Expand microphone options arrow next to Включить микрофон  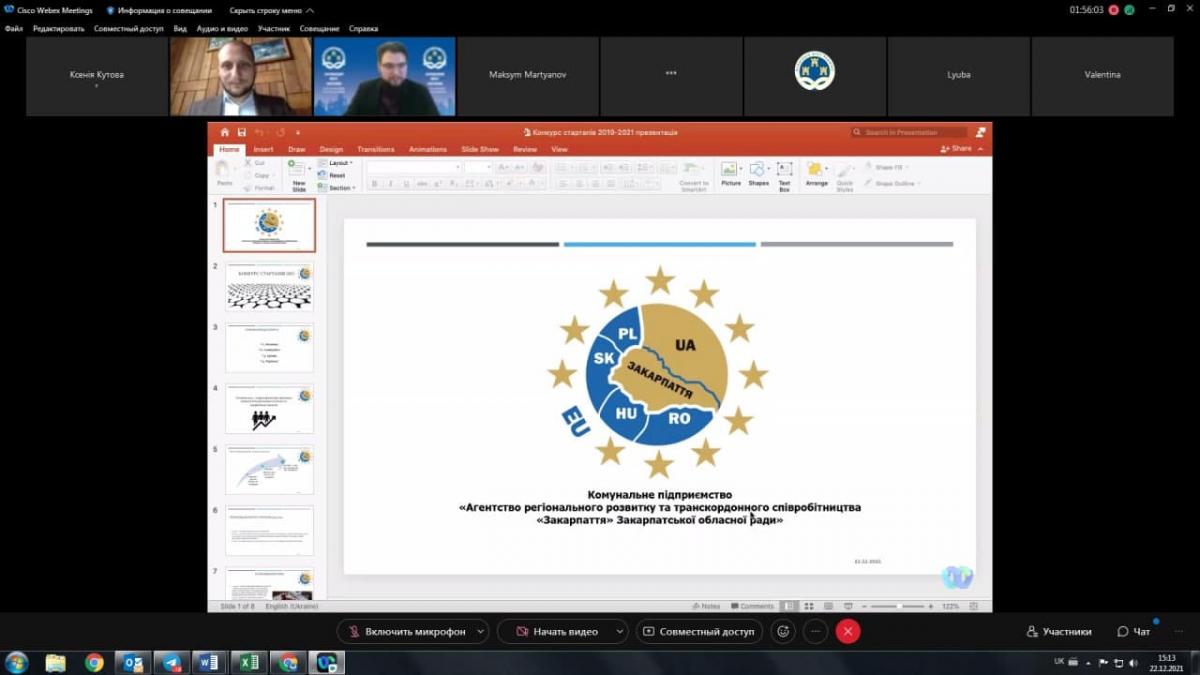tap(481, 631)
